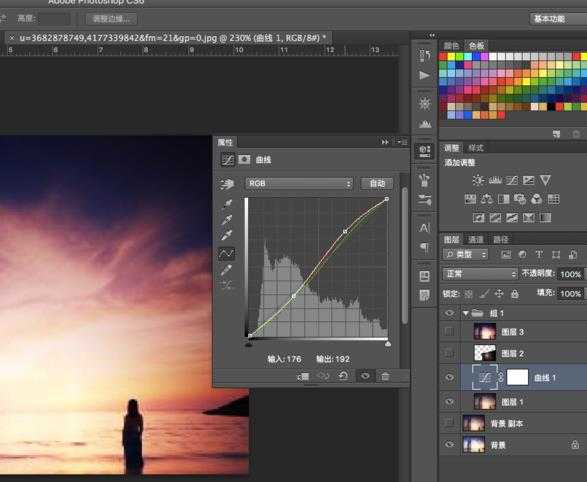Image resolution: width=587 pixels, height=482 pixels.
Task: Choose the edit-points curve tool
Action: (227, 254)
